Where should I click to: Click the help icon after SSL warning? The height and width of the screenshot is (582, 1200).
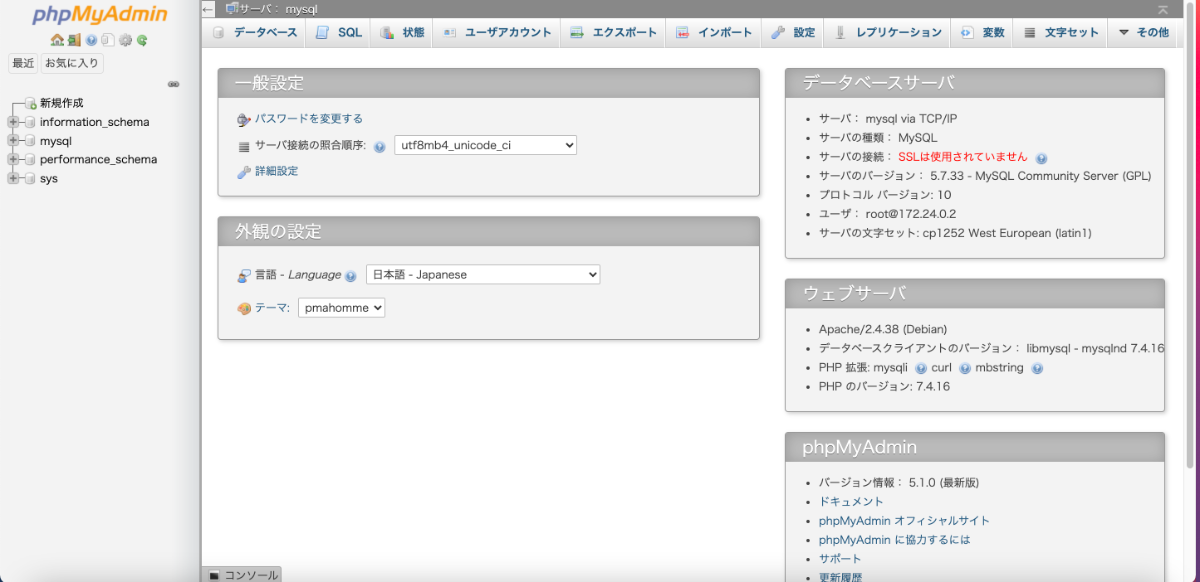coord(1041,158)
